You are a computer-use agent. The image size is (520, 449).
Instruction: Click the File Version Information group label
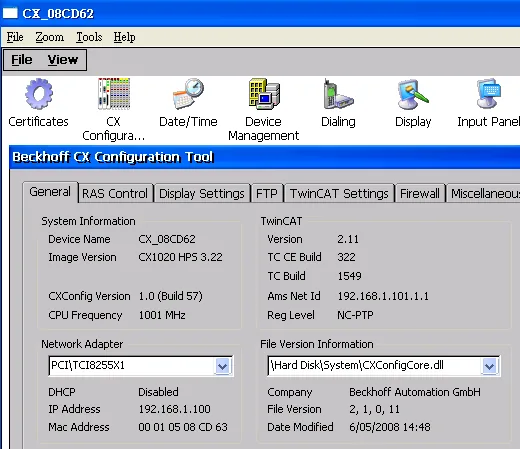point(317,344)
